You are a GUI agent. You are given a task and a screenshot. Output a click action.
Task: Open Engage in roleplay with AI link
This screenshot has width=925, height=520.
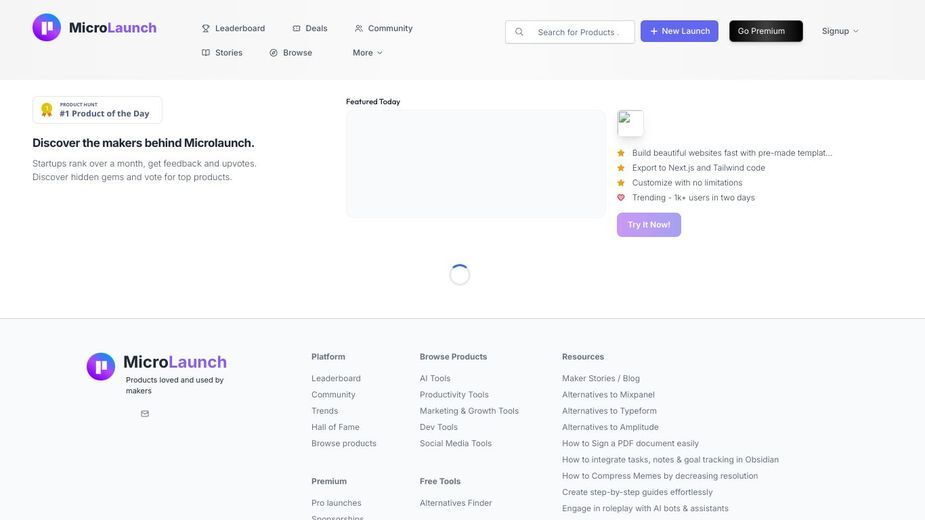click(645, 508)
